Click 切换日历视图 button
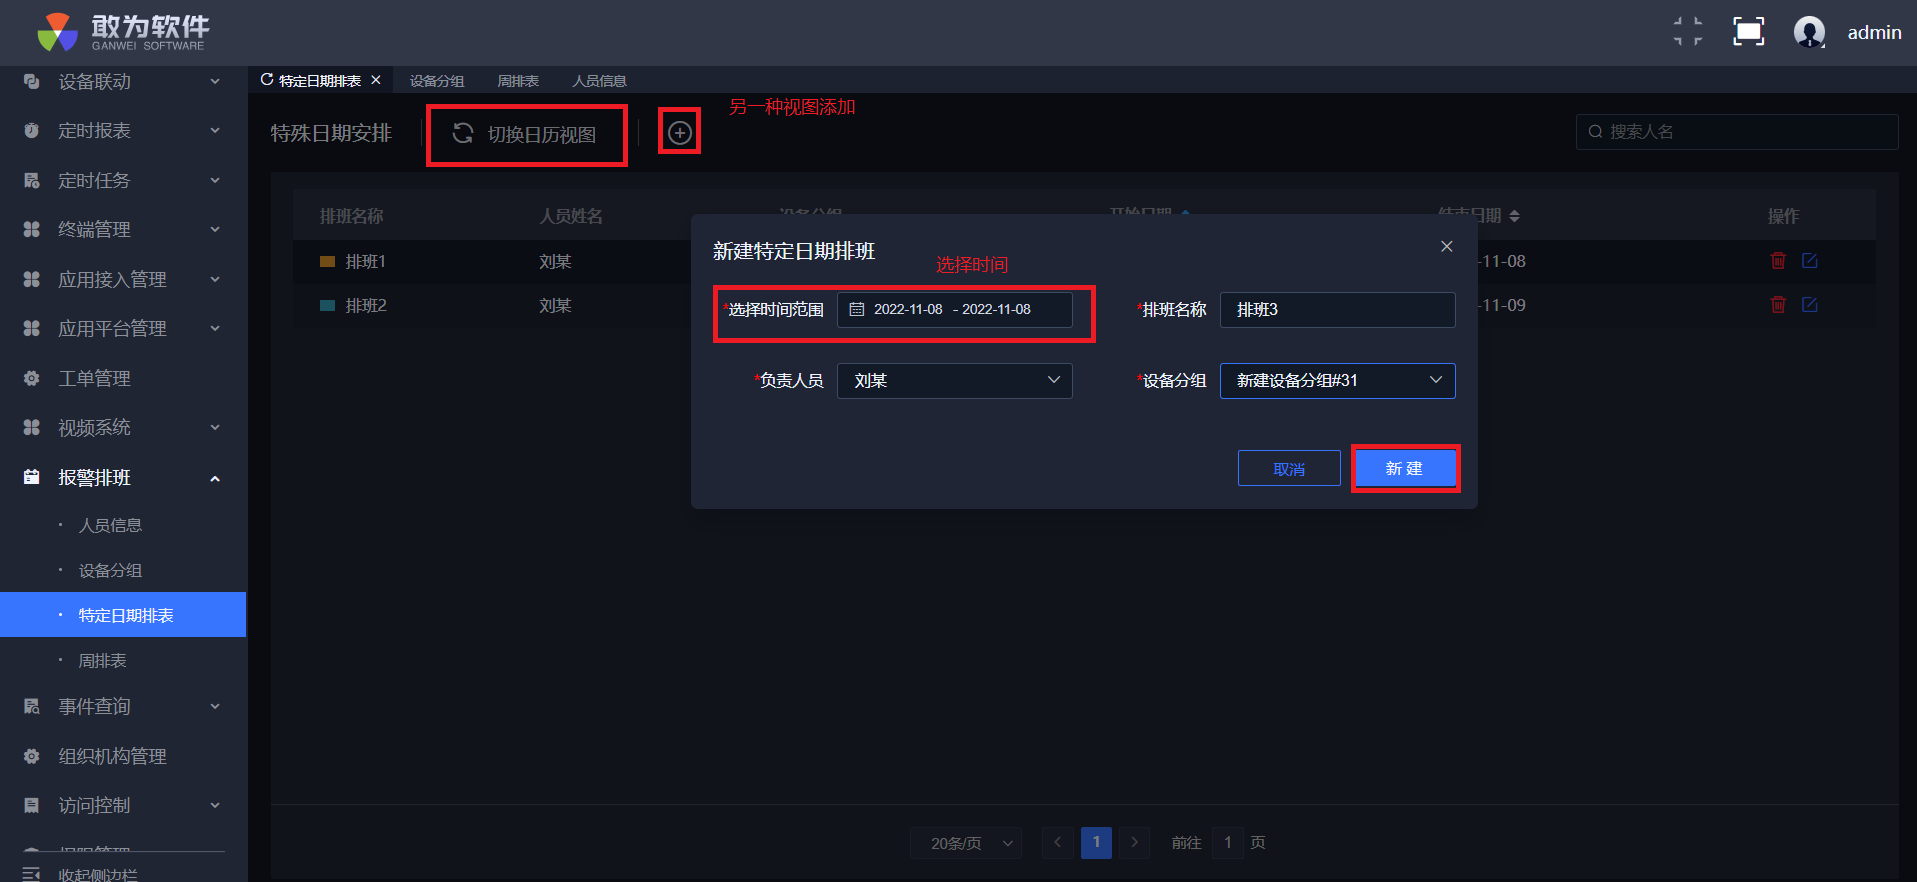The width and height of the screenshot is (1917, 882). pyautogui.click(x=526, y=135)
